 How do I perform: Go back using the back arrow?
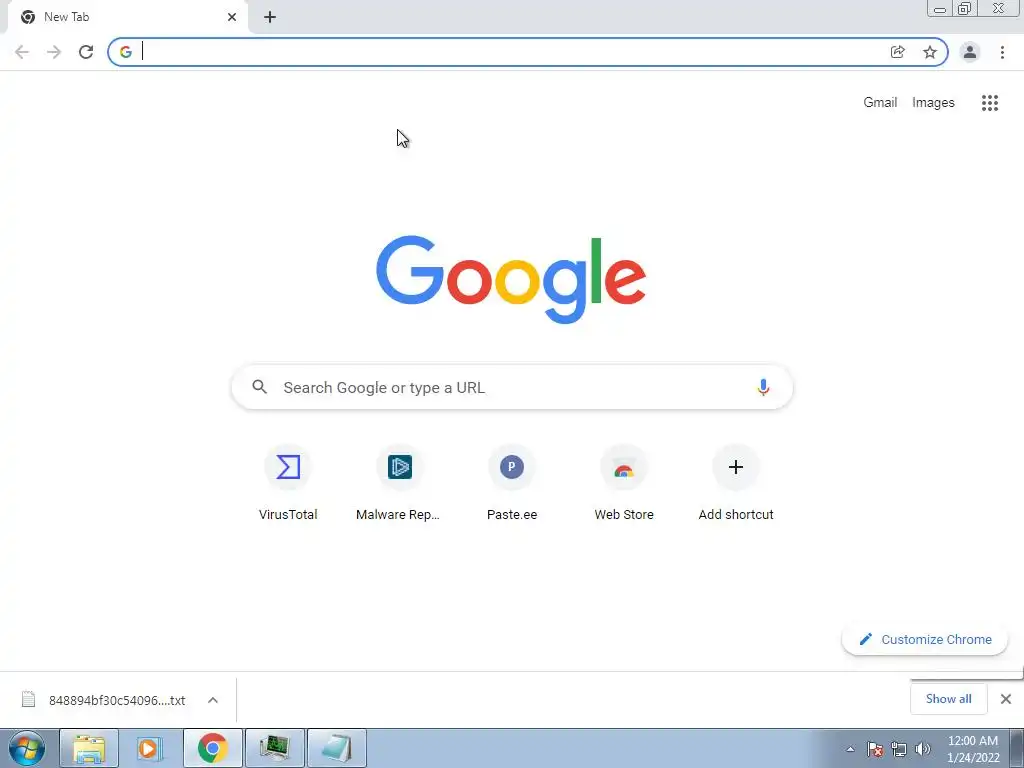click(22, 52)
